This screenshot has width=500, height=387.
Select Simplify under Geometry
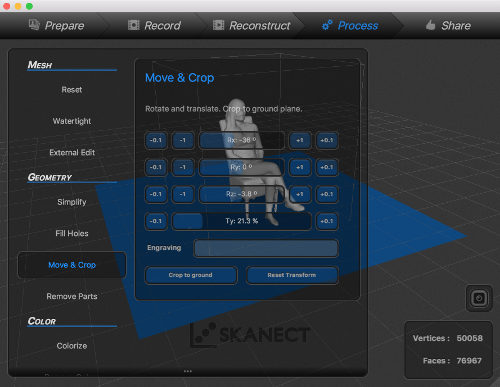click(x=72, y=202)
